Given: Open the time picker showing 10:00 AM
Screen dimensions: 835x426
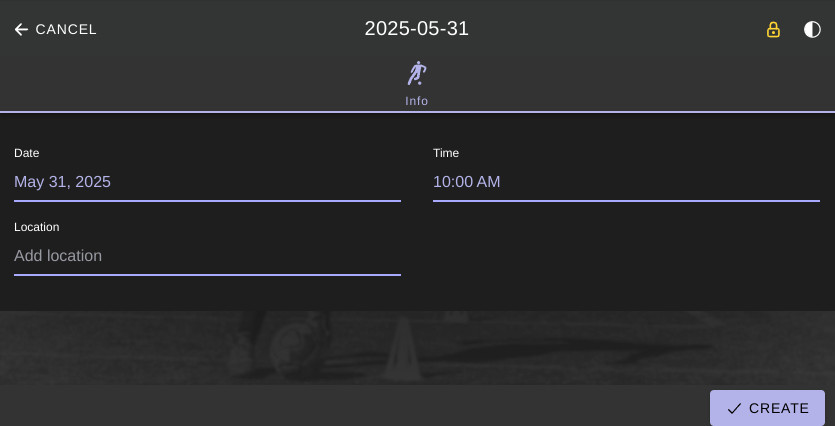Looking at the screenshot, I should pyautogui.click(x=626, y=182).
